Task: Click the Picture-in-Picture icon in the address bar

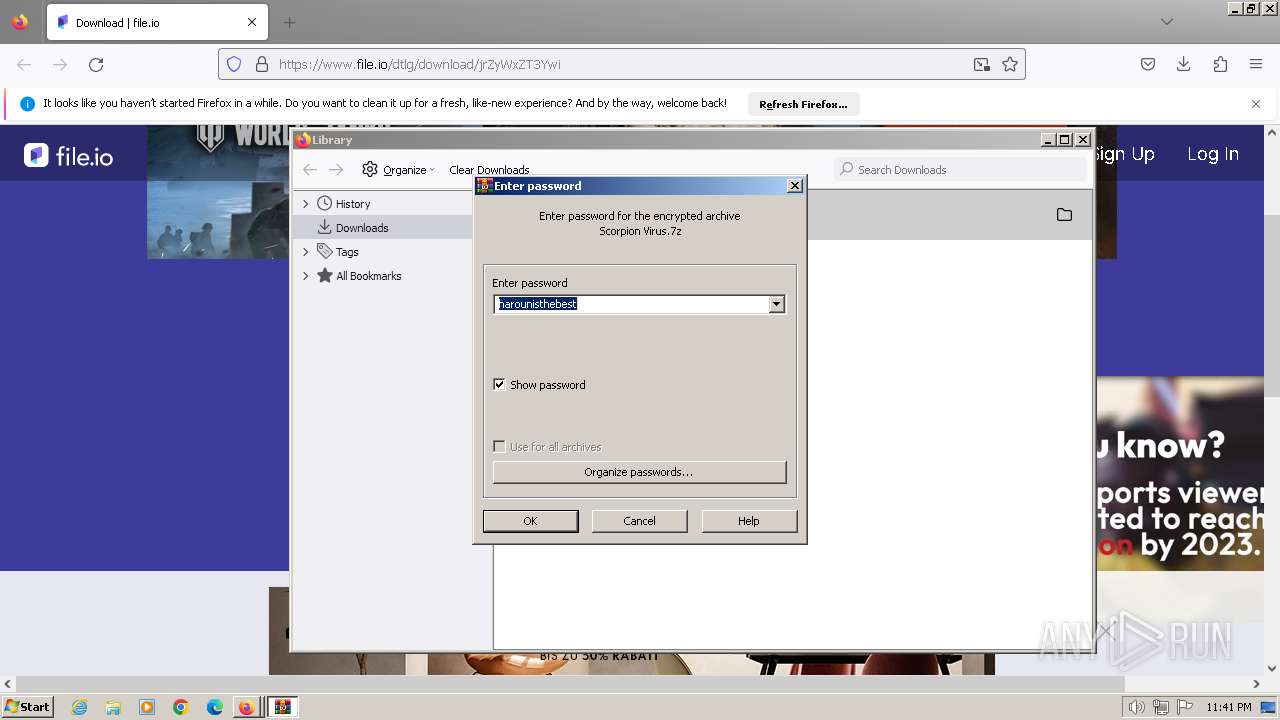Action: [x=982, y=64]
